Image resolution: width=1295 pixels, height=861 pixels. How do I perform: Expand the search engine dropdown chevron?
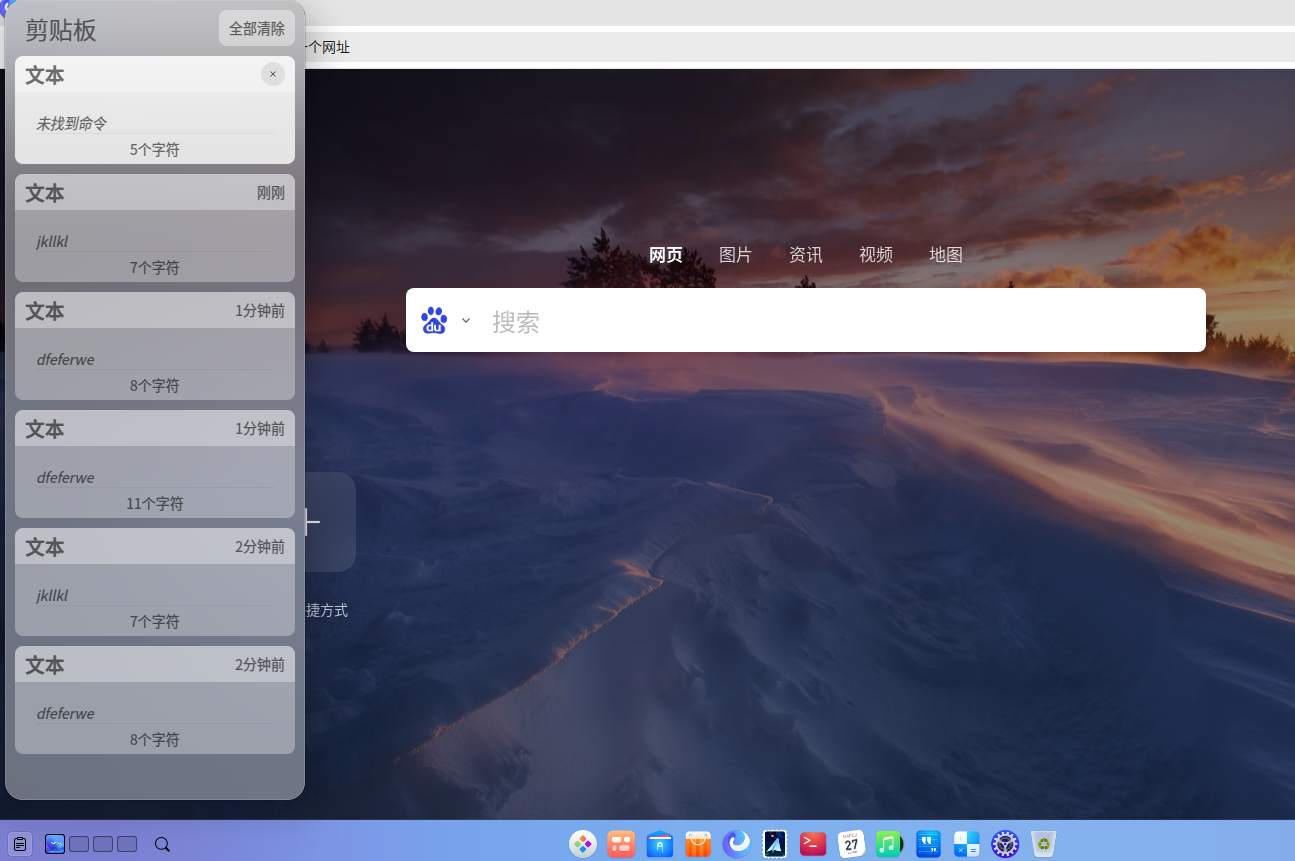[466, 320]
